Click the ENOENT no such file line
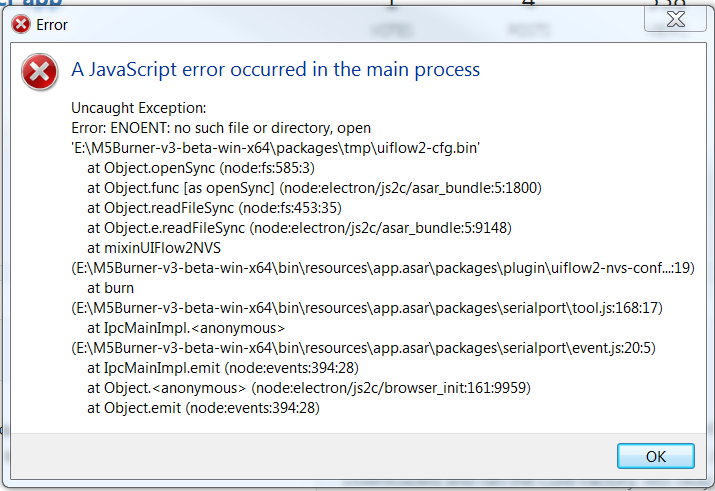 [x=221, y=128]
